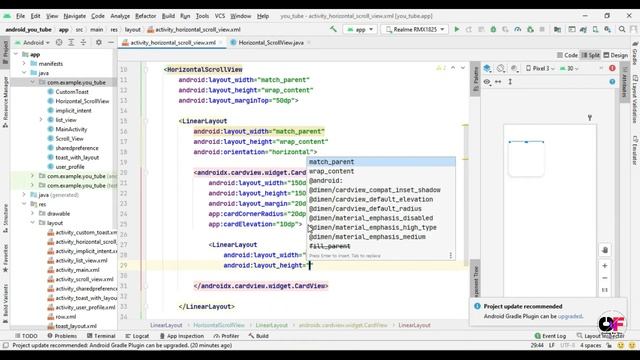640x360 pixels.
Task: Click the blue help icon in preview toolbar
Action: coord(612,82)
